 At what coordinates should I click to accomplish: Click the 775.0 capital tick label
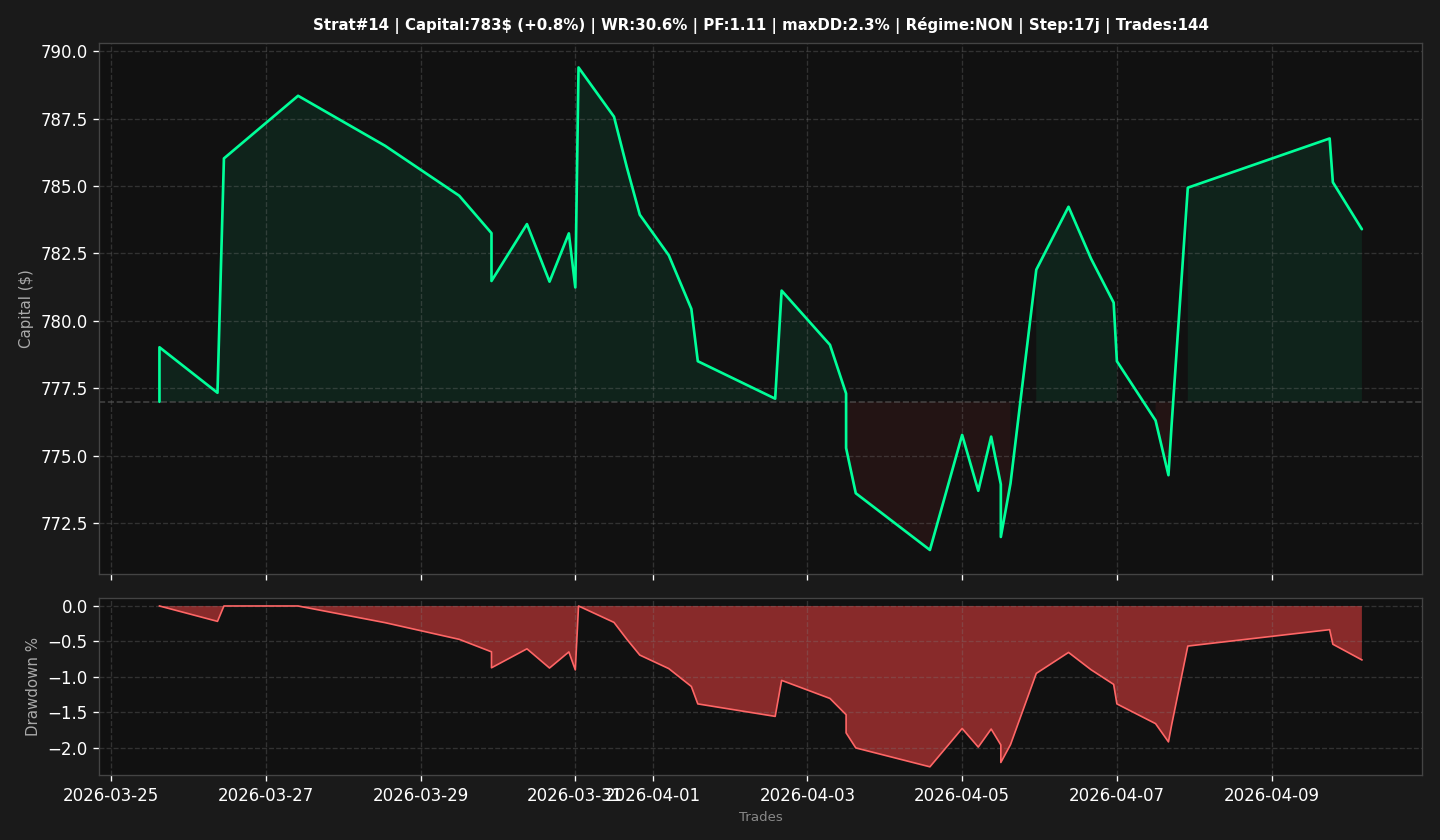tap(65, 457)
